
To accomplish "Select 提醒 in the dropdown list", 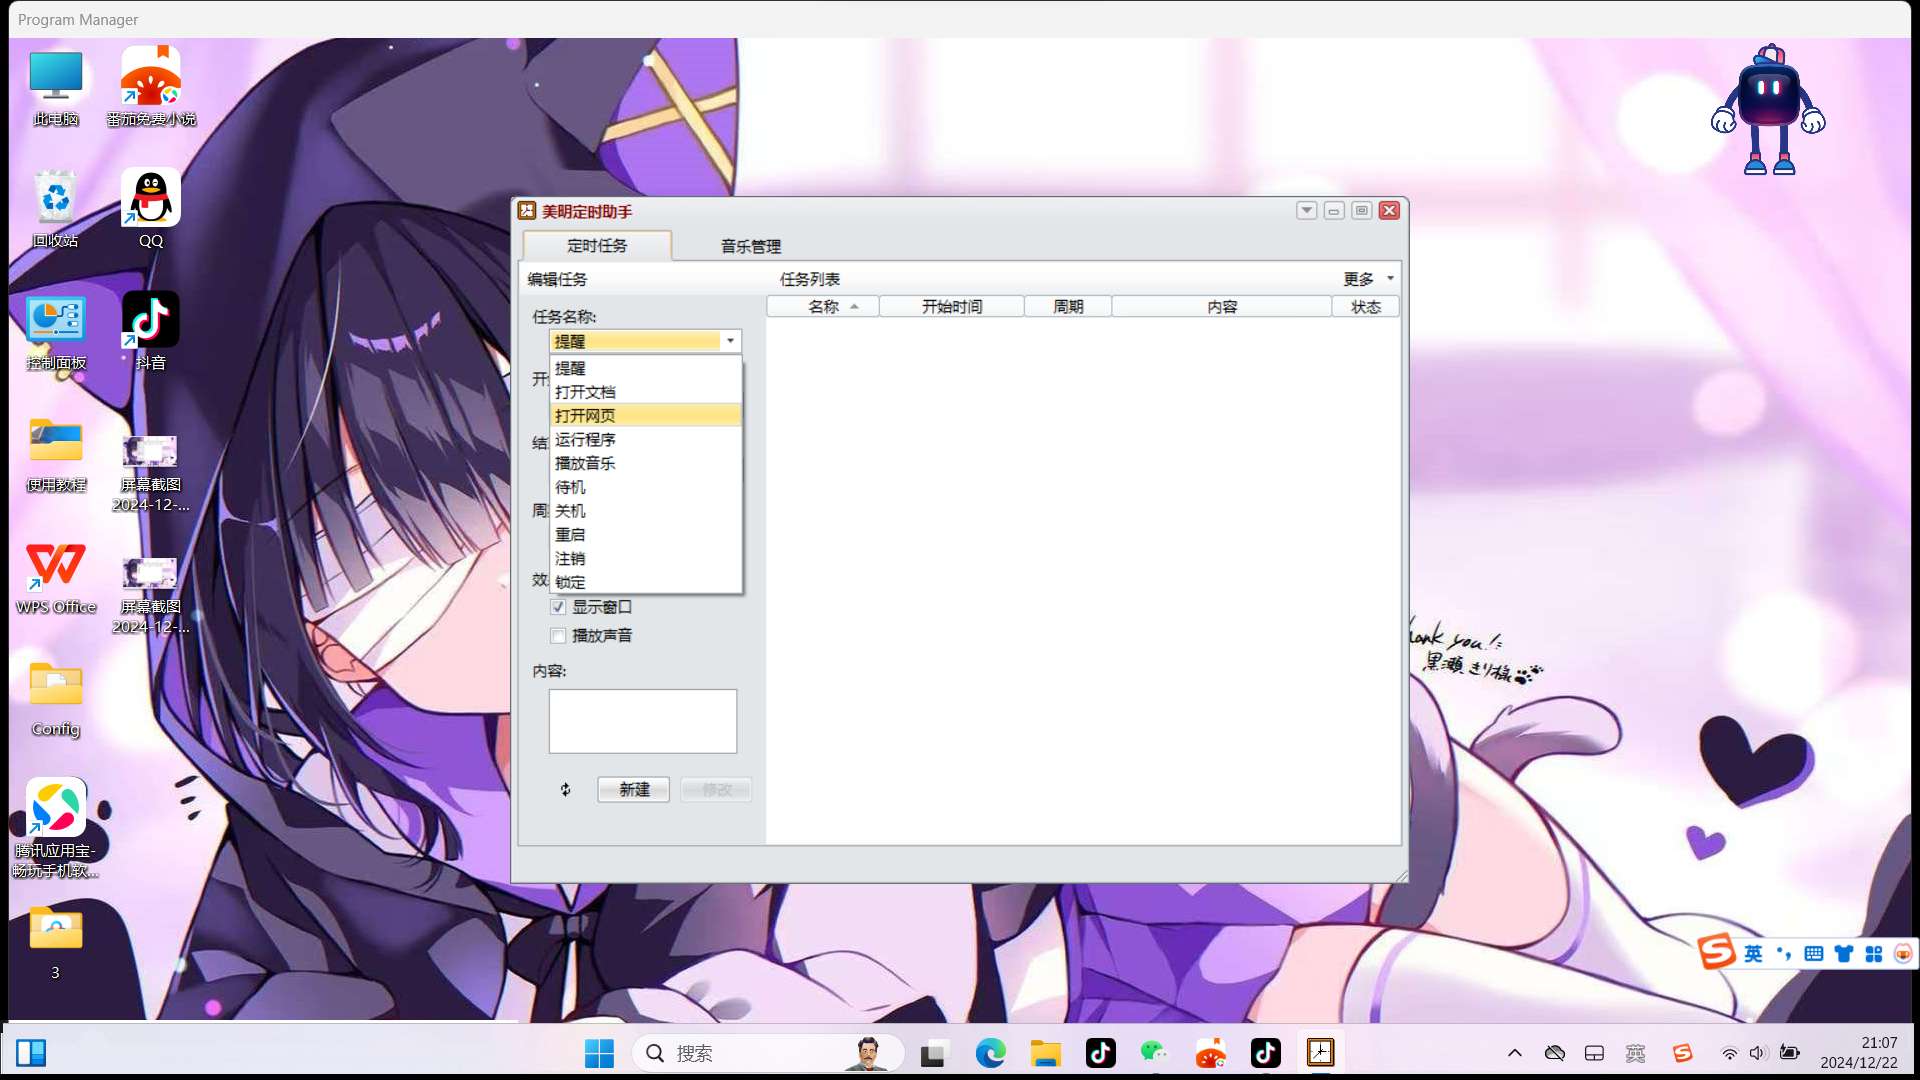I will 646,368.
